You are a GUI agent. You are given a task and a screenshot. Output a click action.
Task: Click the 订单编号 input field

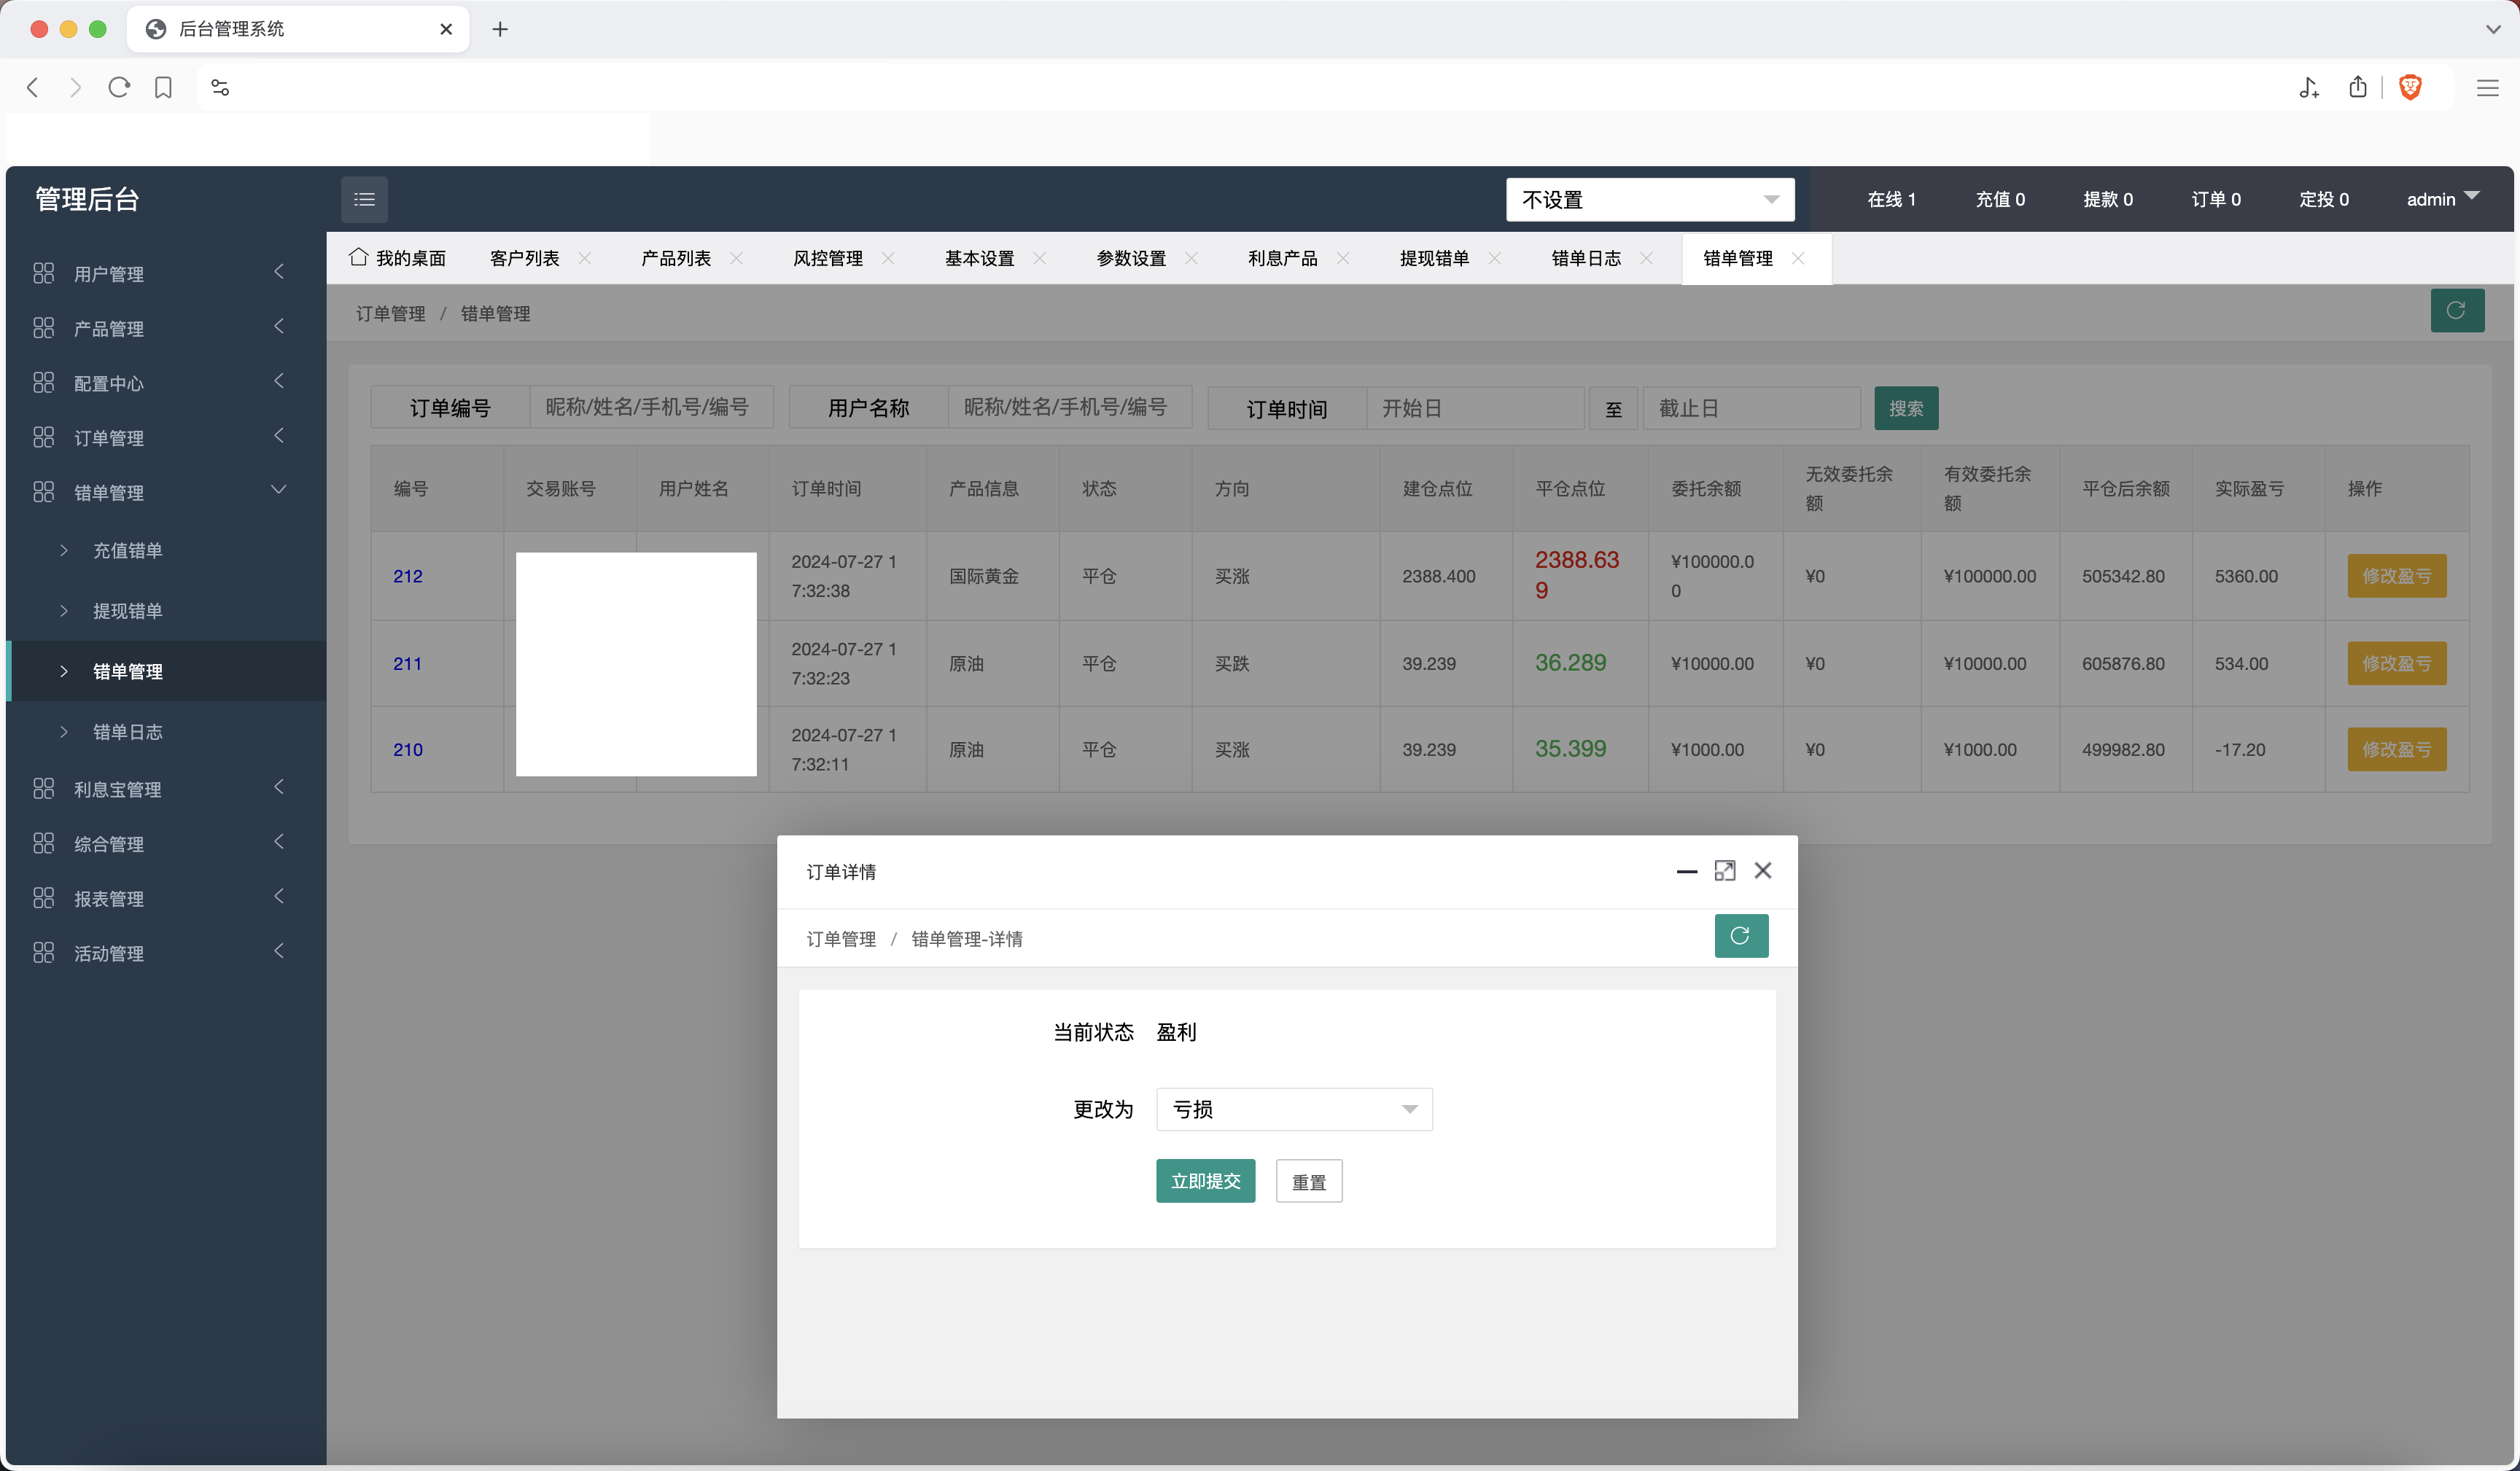click(651, 407)
